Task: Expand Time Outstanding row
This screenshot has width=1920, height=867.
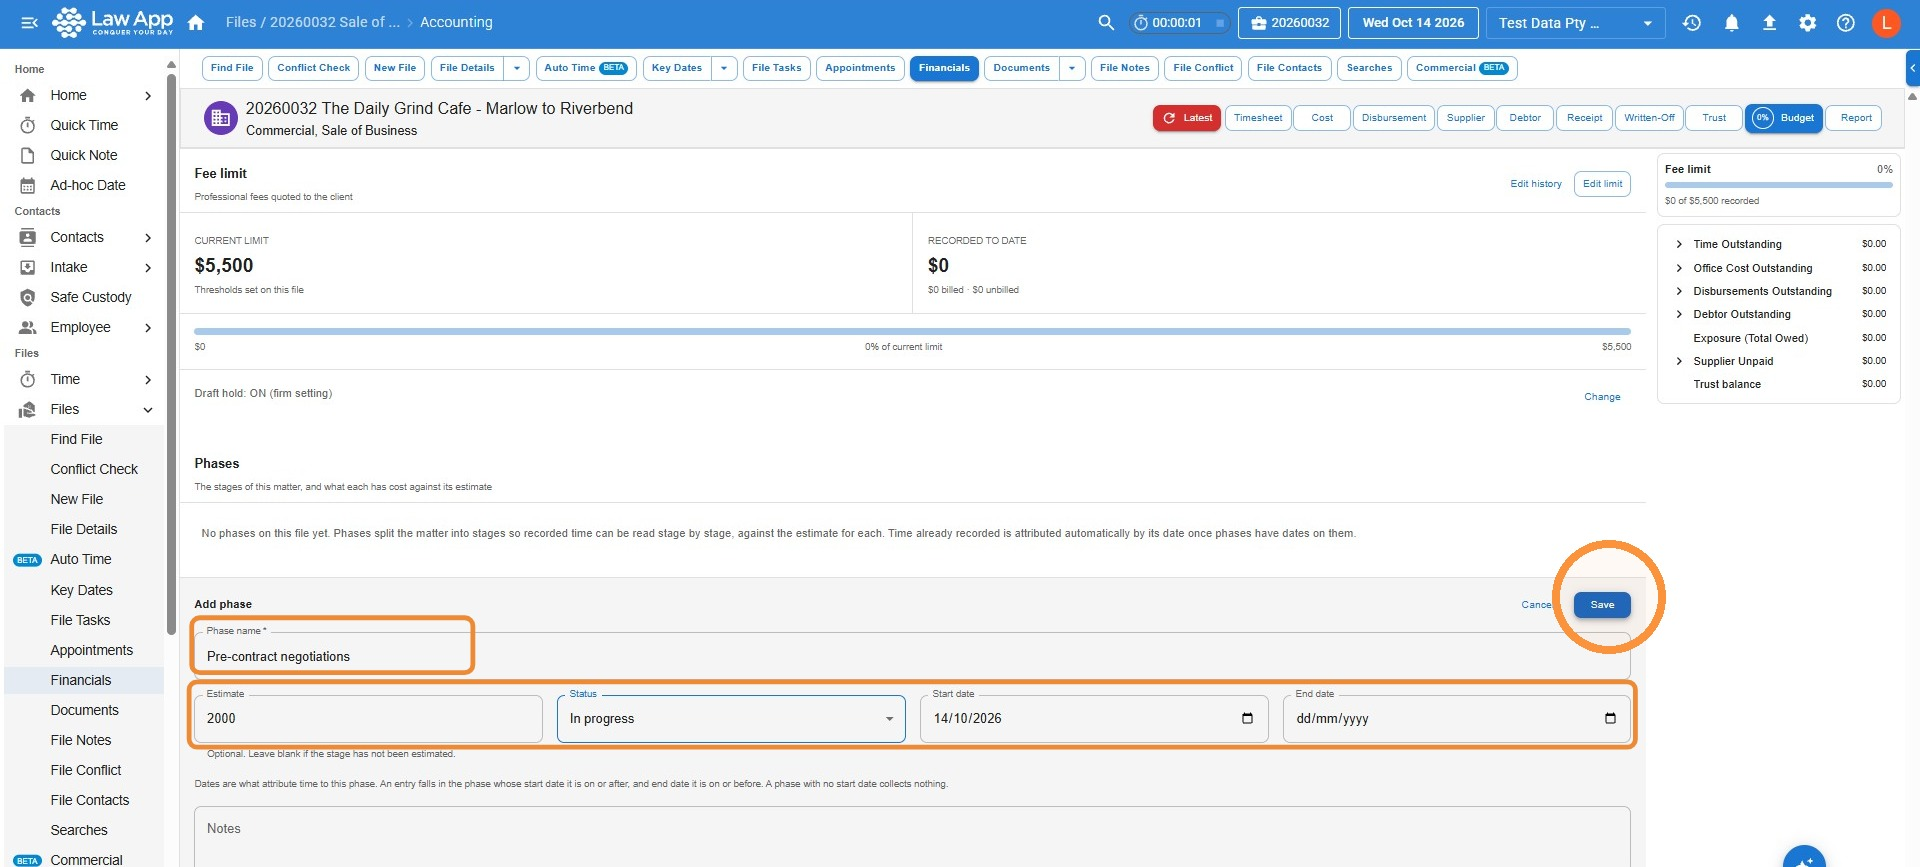Action: click(x=1679, y=244)
